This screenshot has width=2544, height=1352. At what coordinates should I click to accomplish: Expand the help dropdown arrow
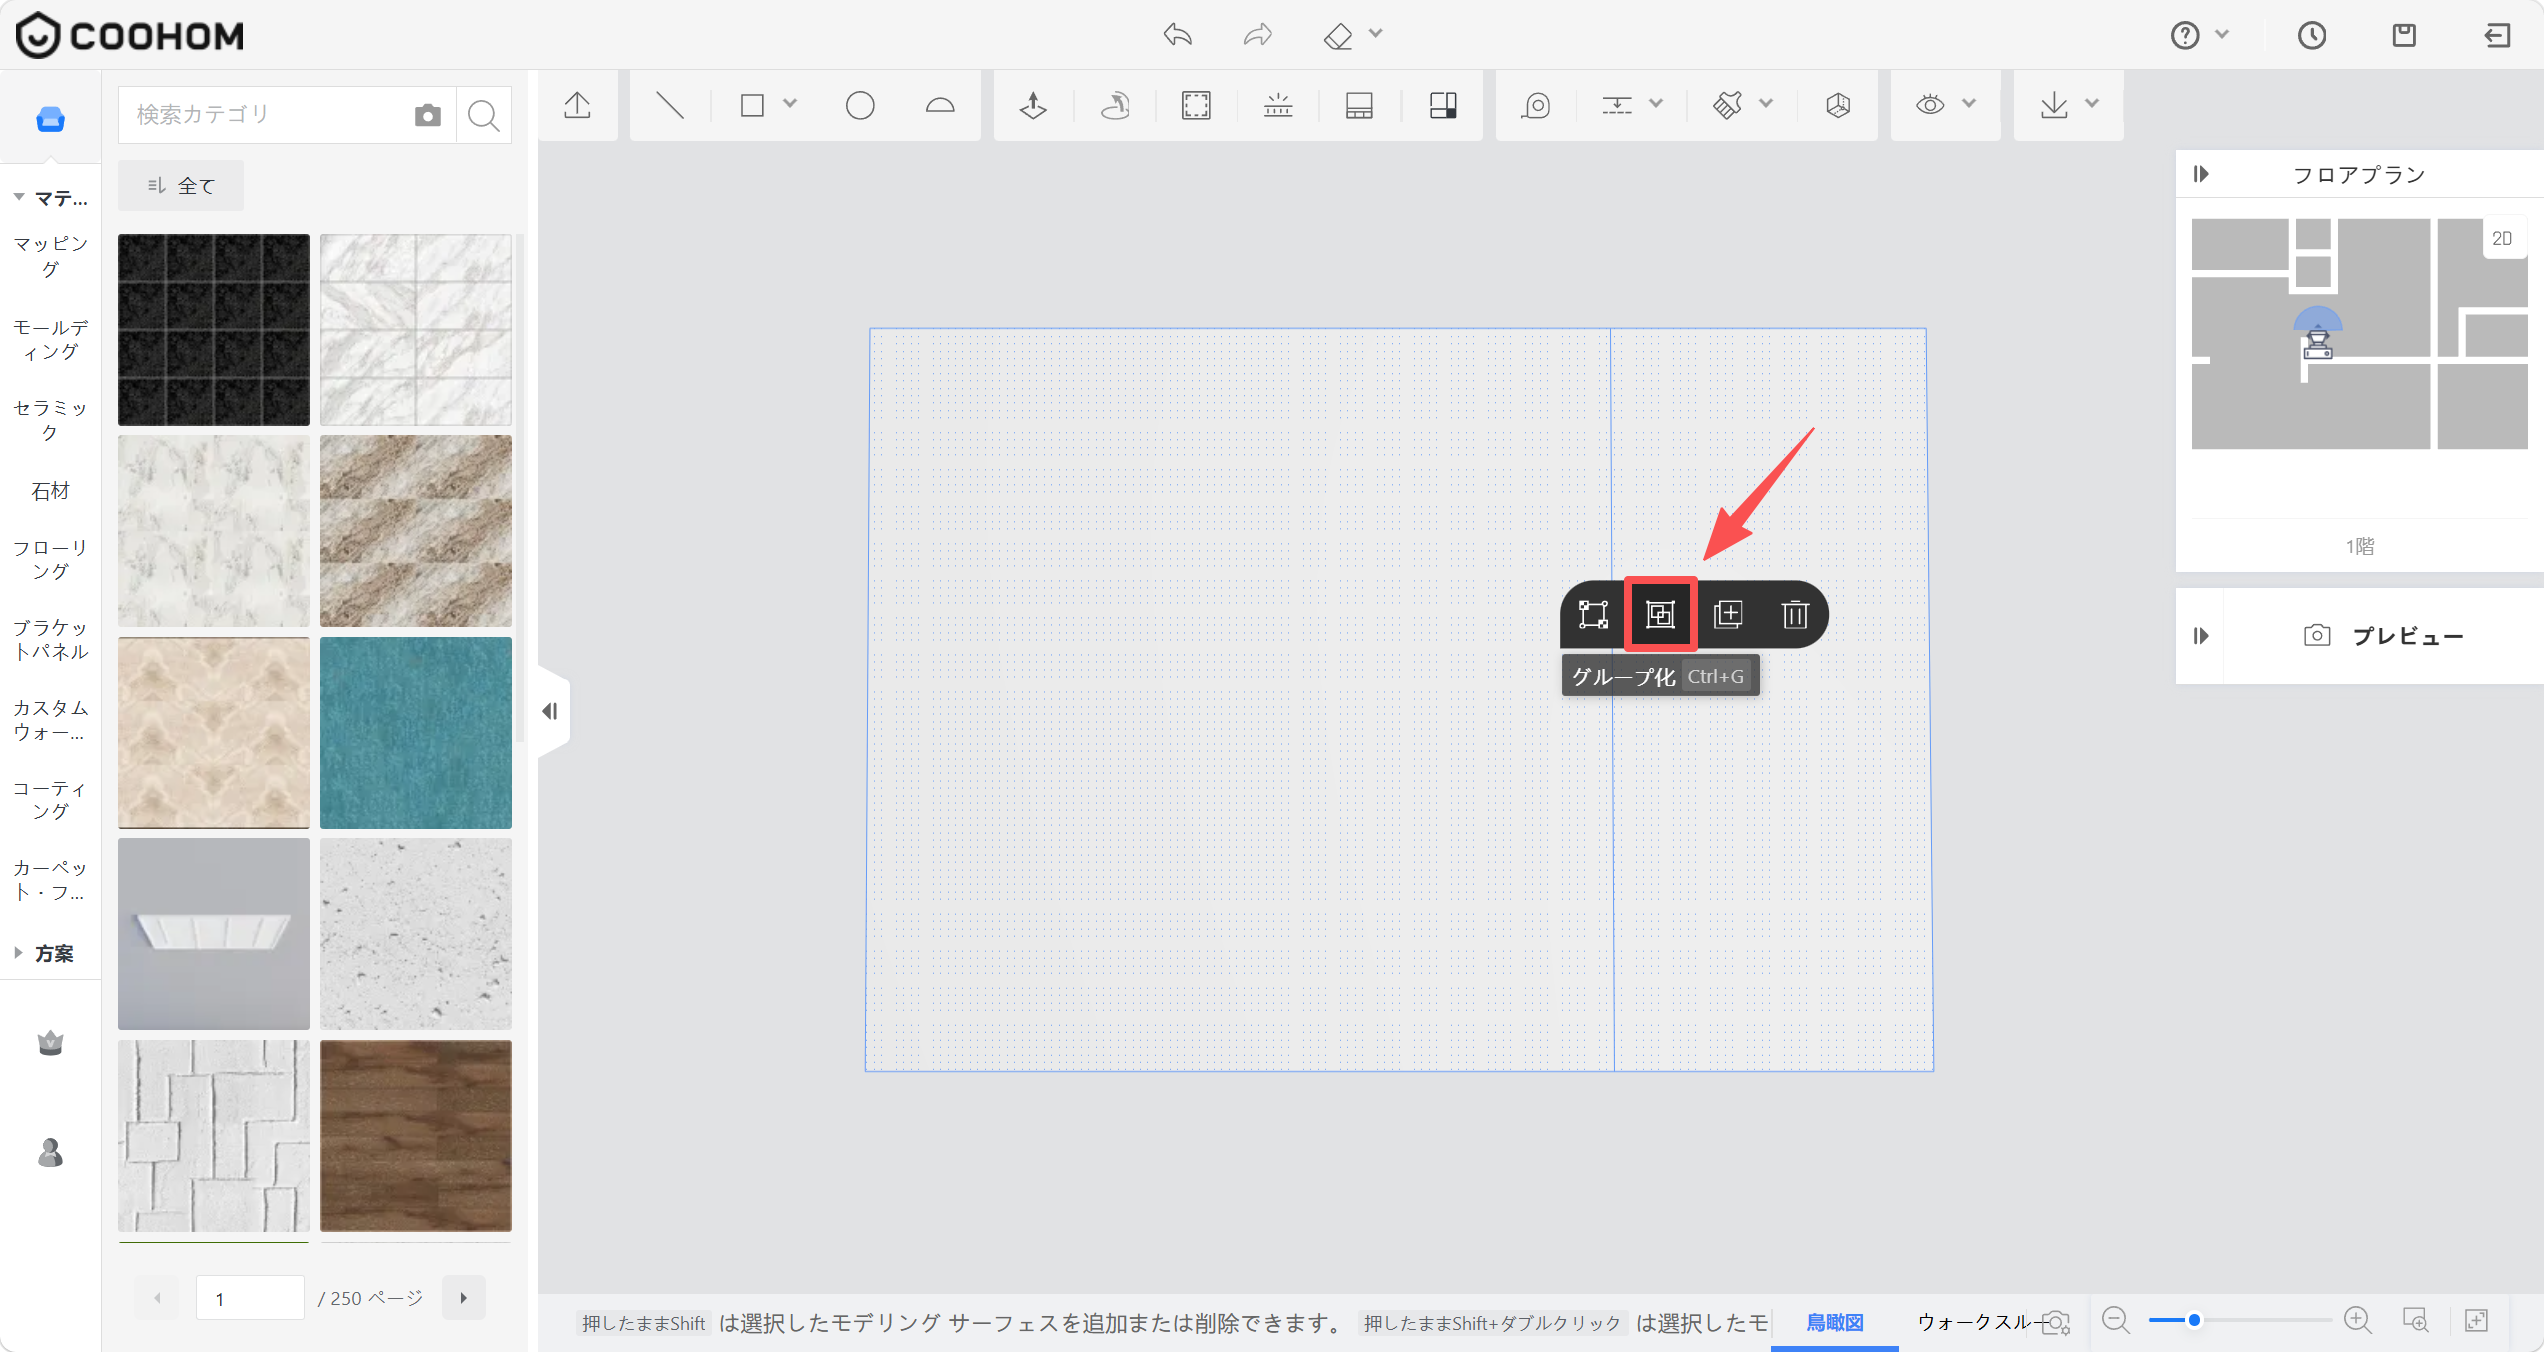(x=2222, y=34)
